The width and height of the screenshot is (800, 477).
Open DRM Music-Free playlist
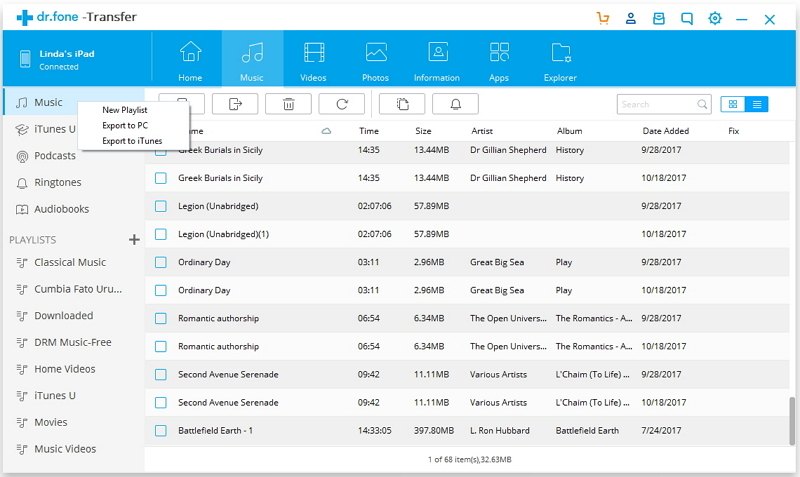[x=73, y=342]
